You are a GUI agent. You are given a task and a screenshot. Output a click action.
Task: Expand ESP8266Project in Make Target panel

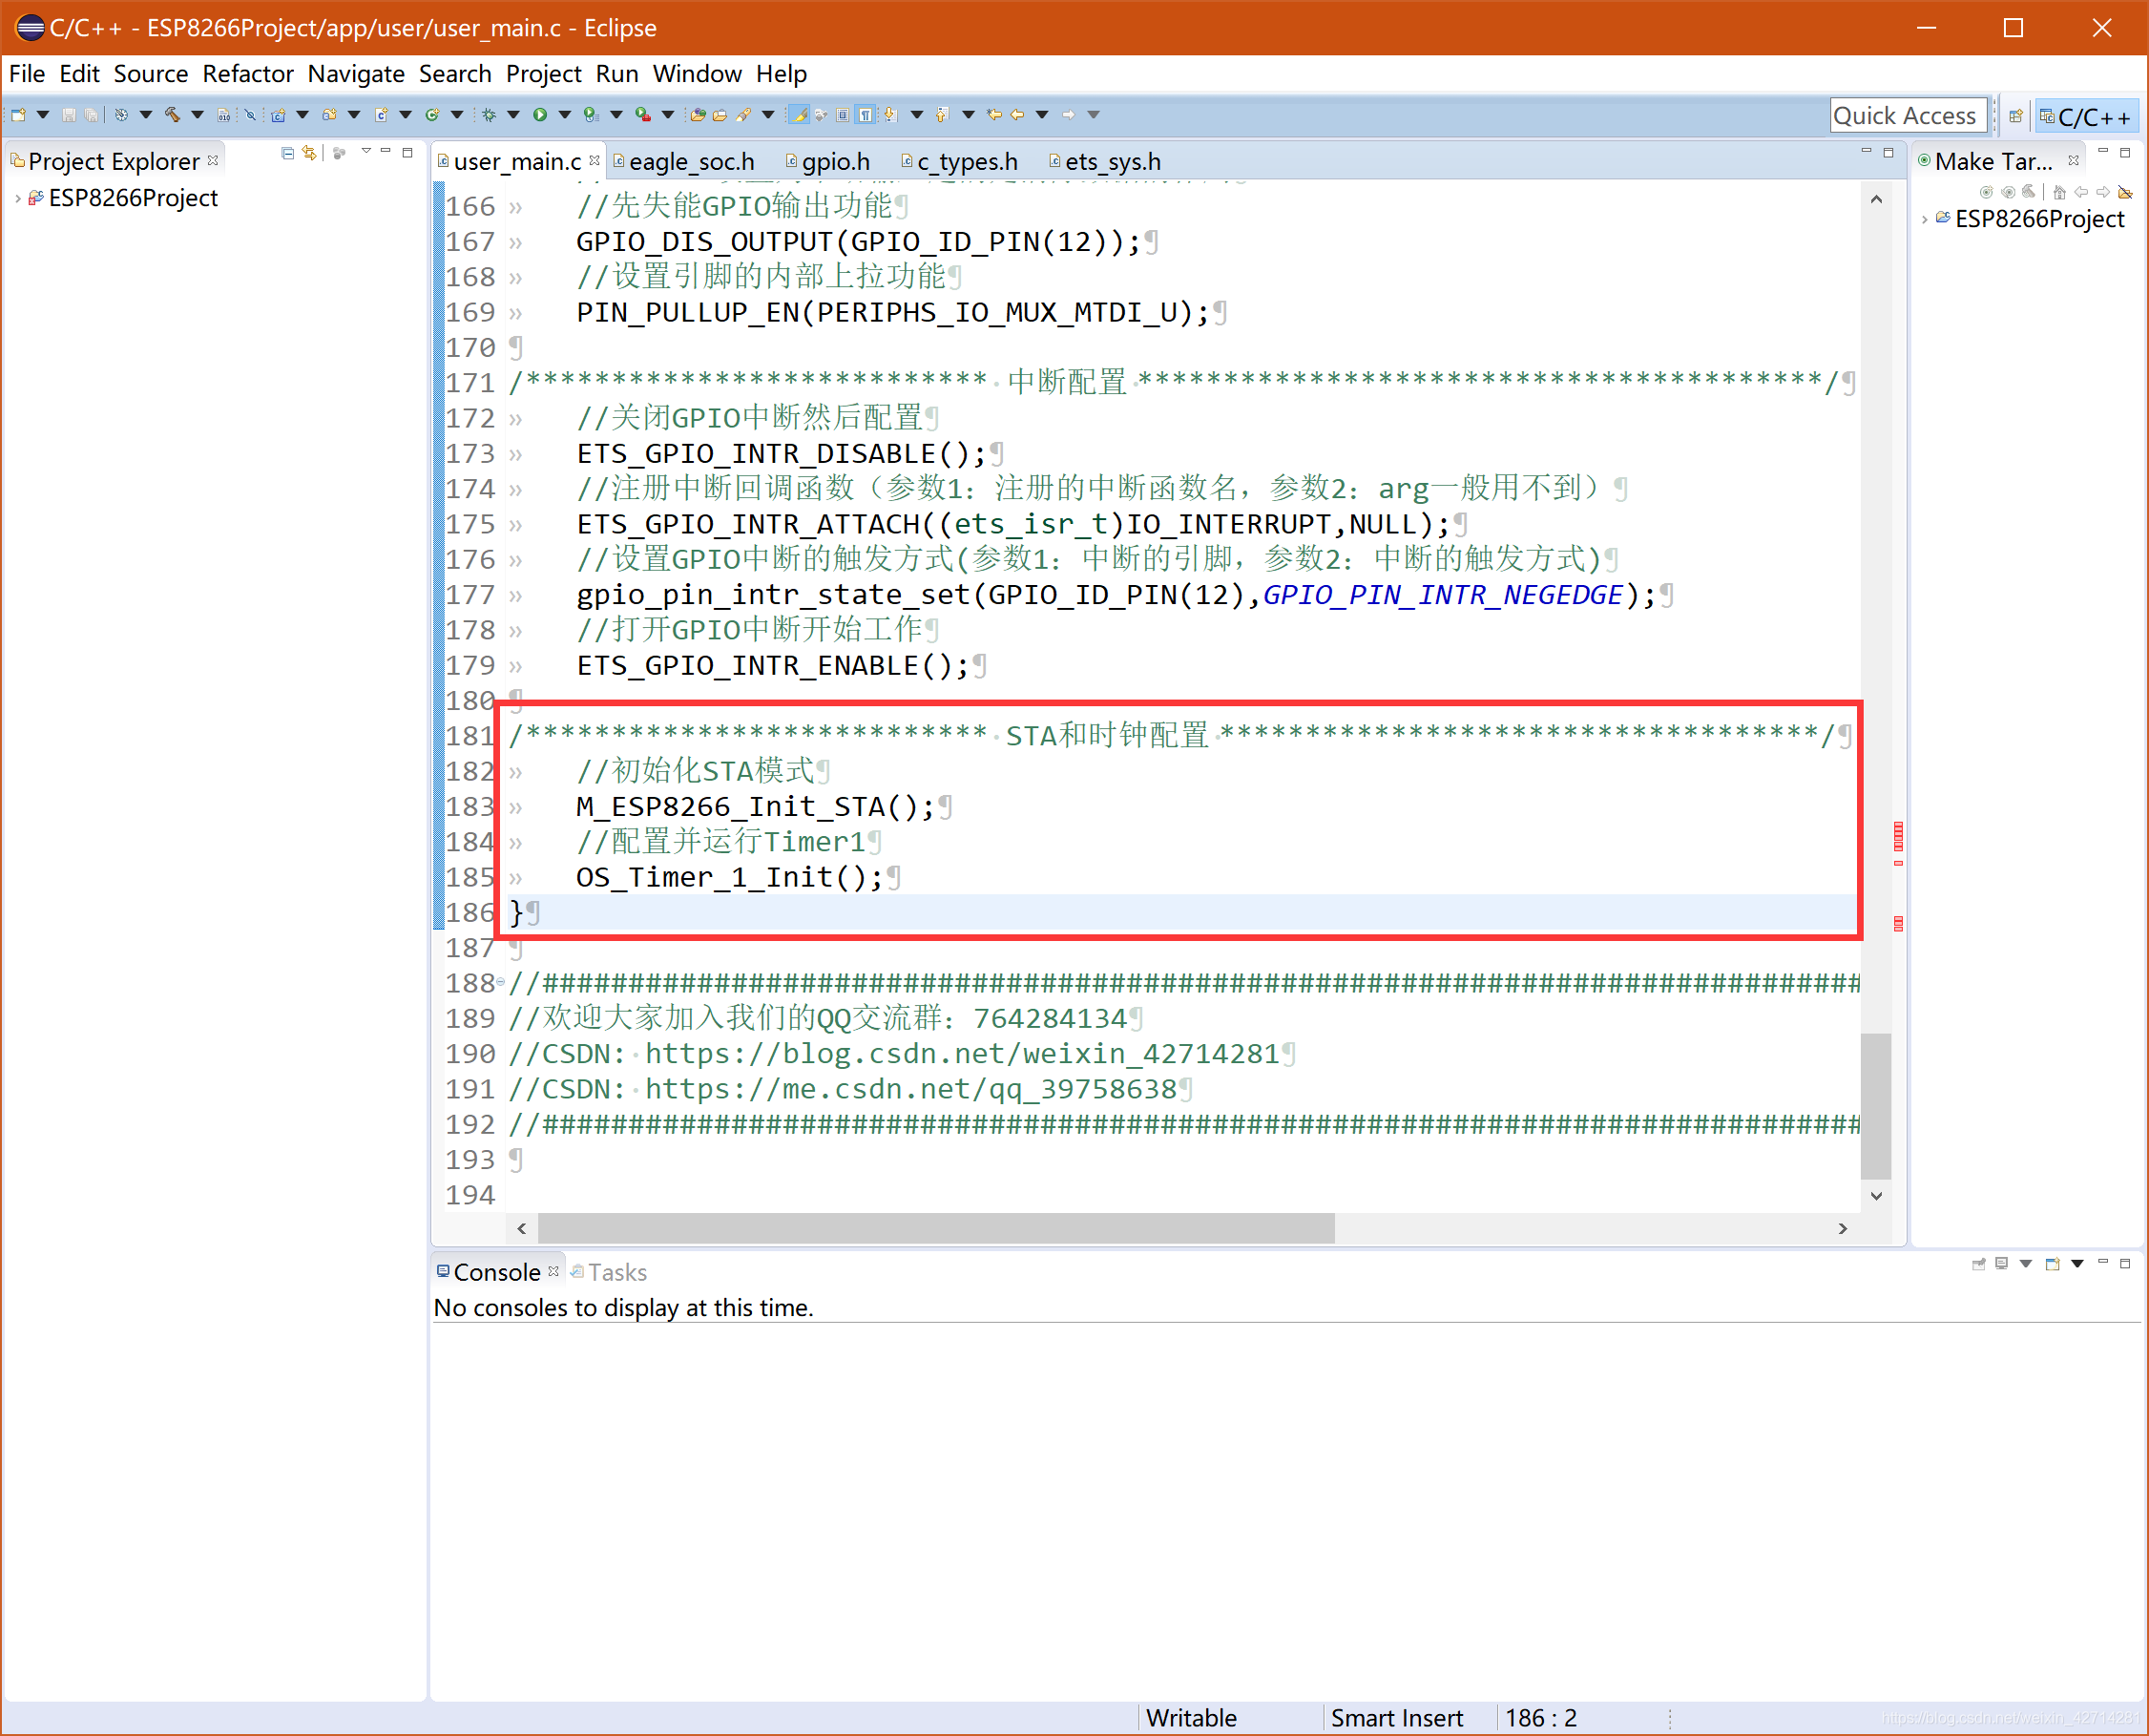coord(1925,219)
